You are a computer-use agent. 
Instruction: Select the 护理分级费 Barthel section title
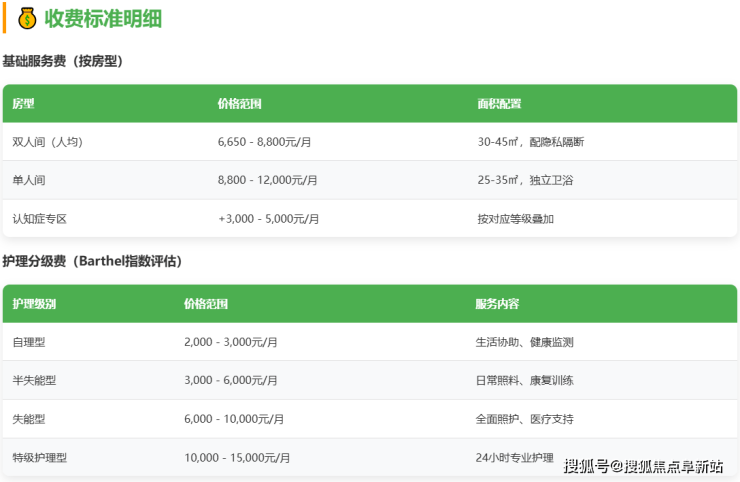click(92, 261)
